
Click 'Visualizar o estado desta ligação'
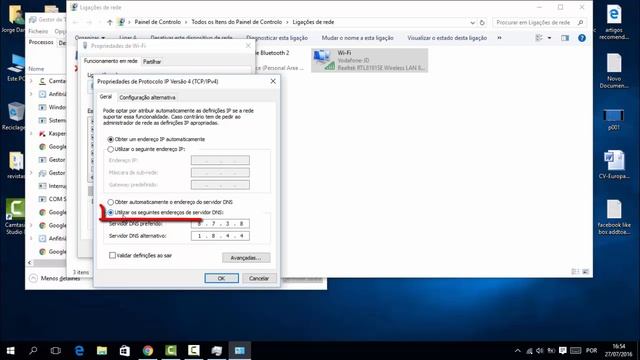(447, 38)
